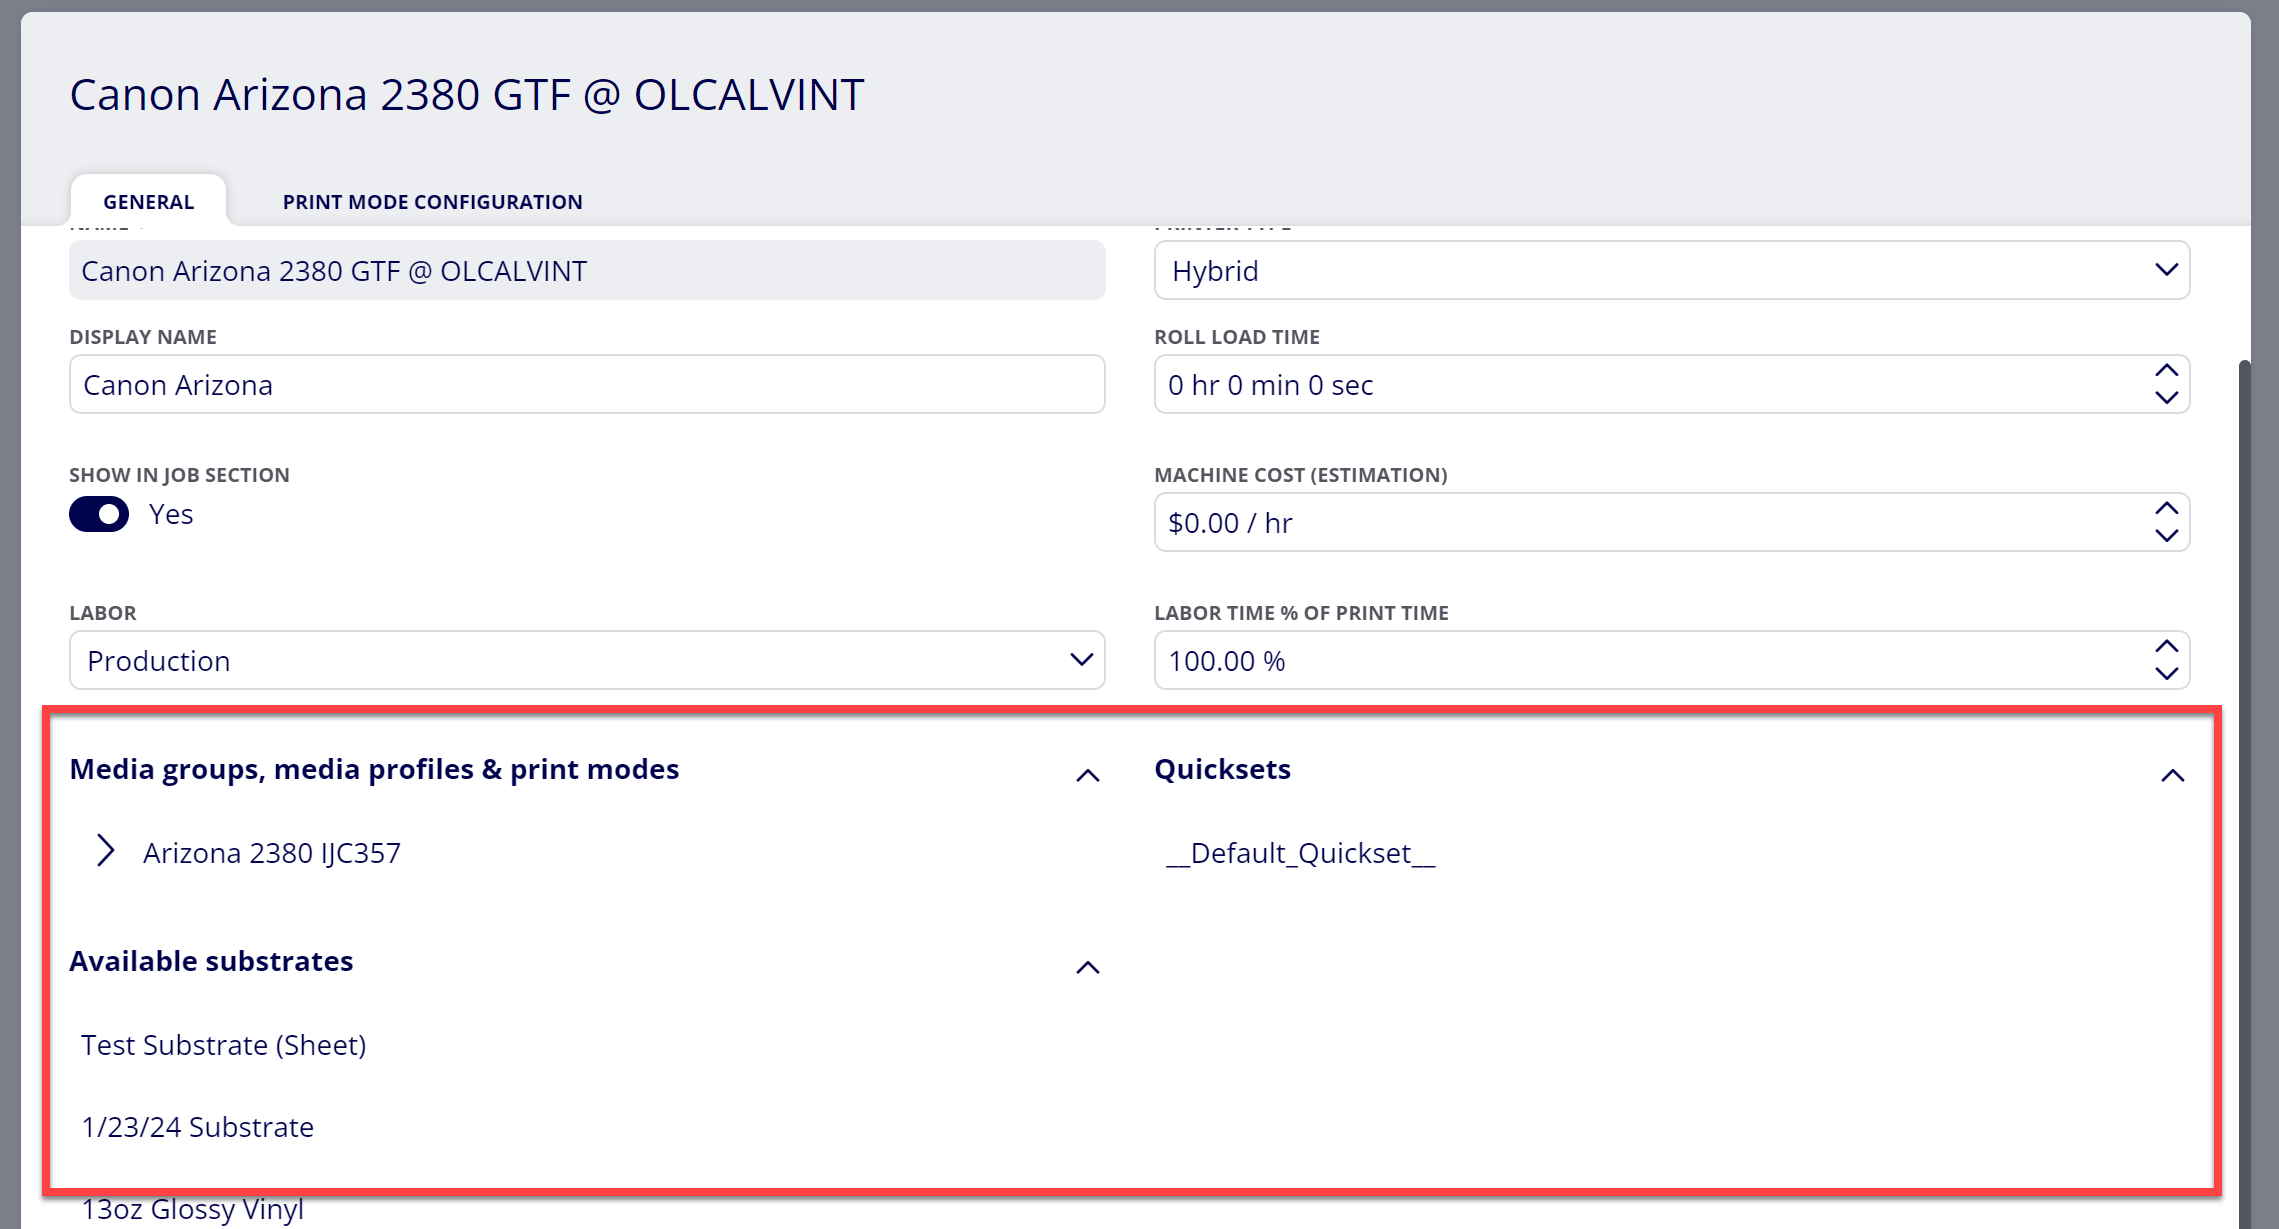Open the Labor Production dropdown
This screenshot has width=2279, height=1229.
(587, 660)
